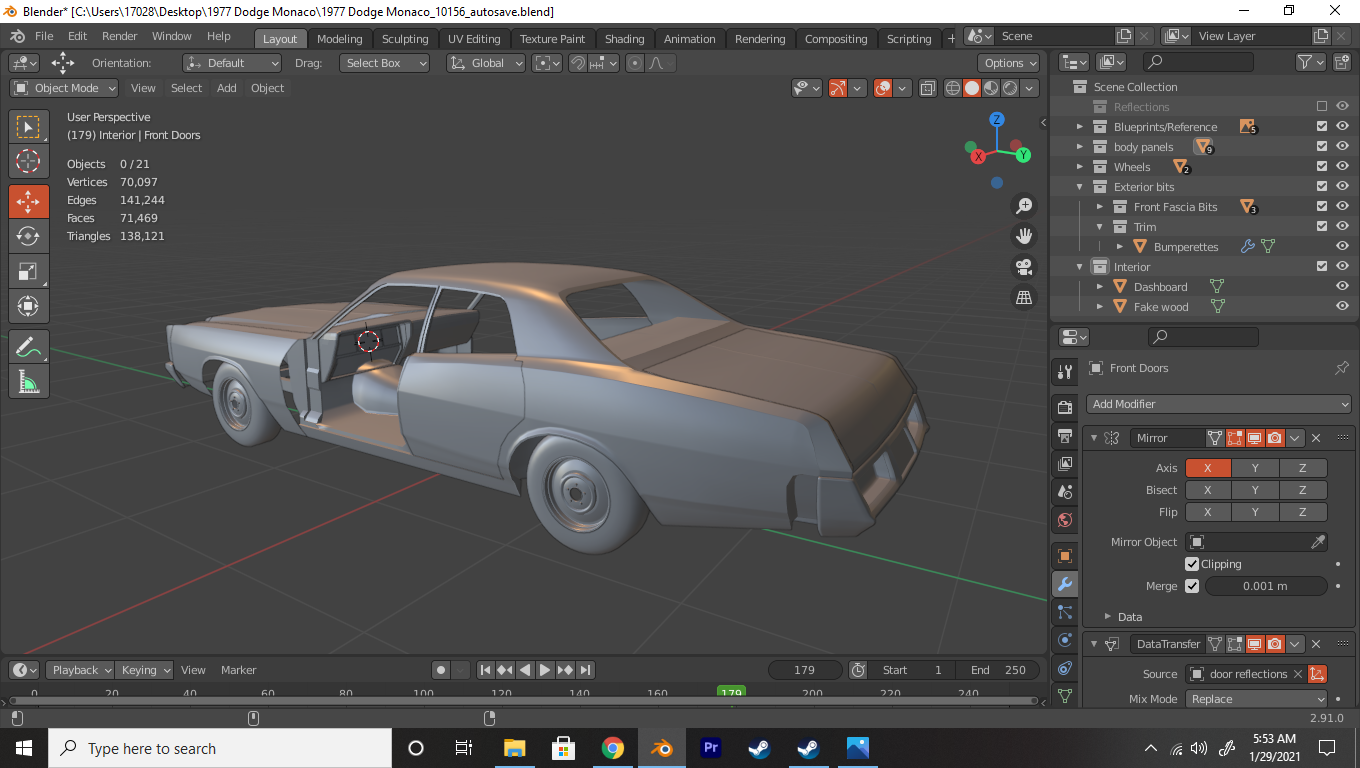The image size is (1360, 768).
Task: Click the Z axis on navigation gizmo
Action: (x=997, y=120)
